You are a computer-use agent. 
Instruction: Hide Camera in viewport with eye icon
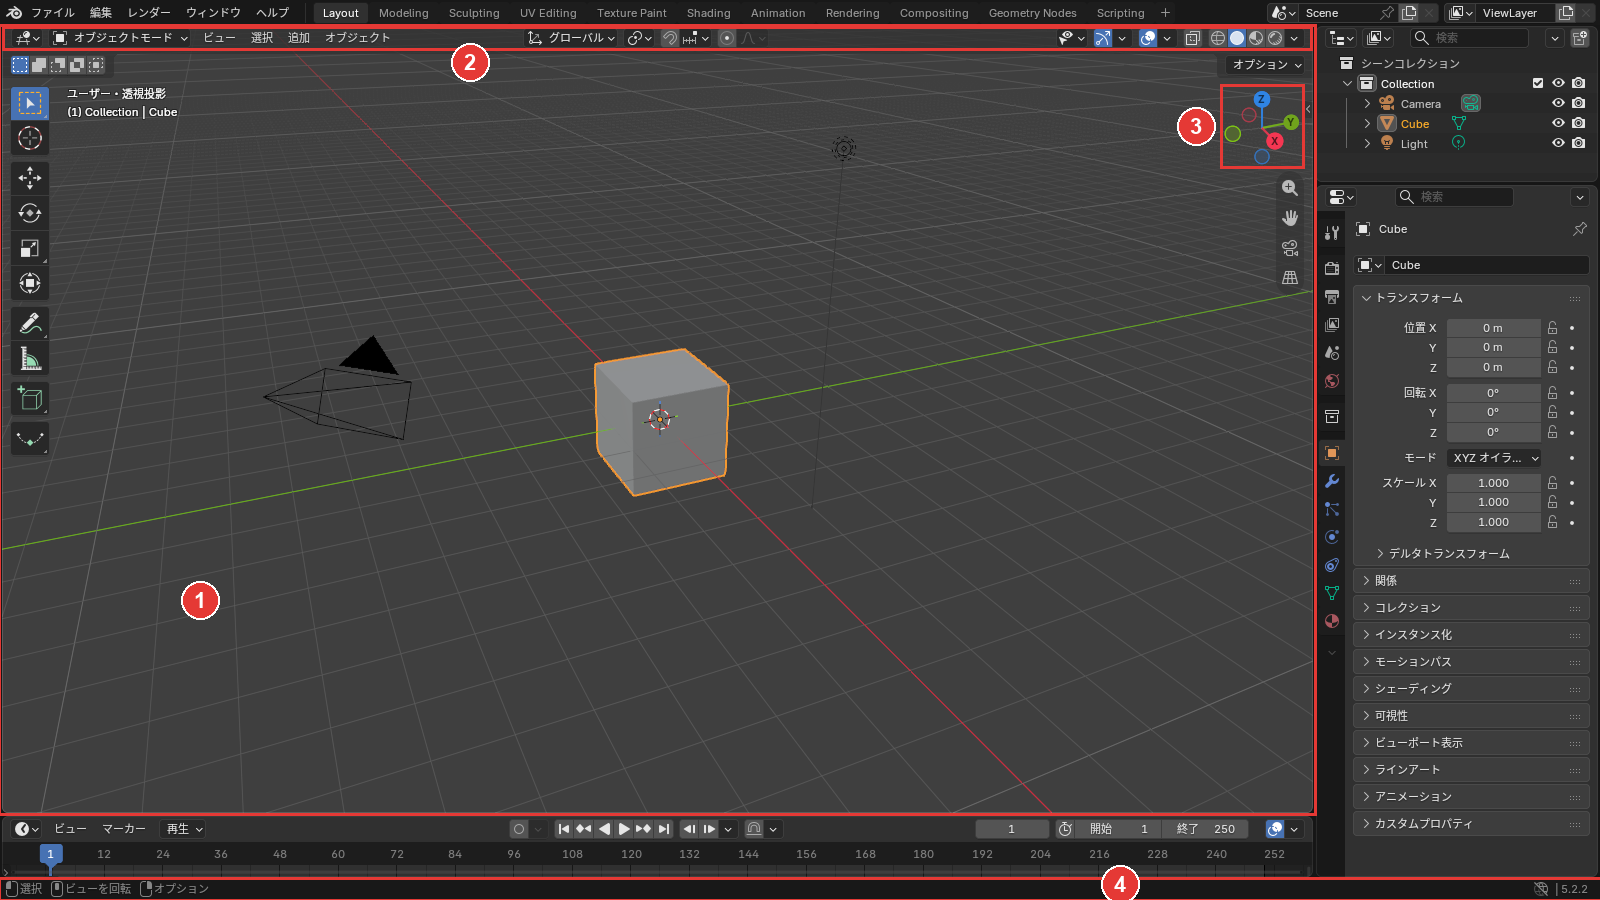click(x=1558, y=104)
